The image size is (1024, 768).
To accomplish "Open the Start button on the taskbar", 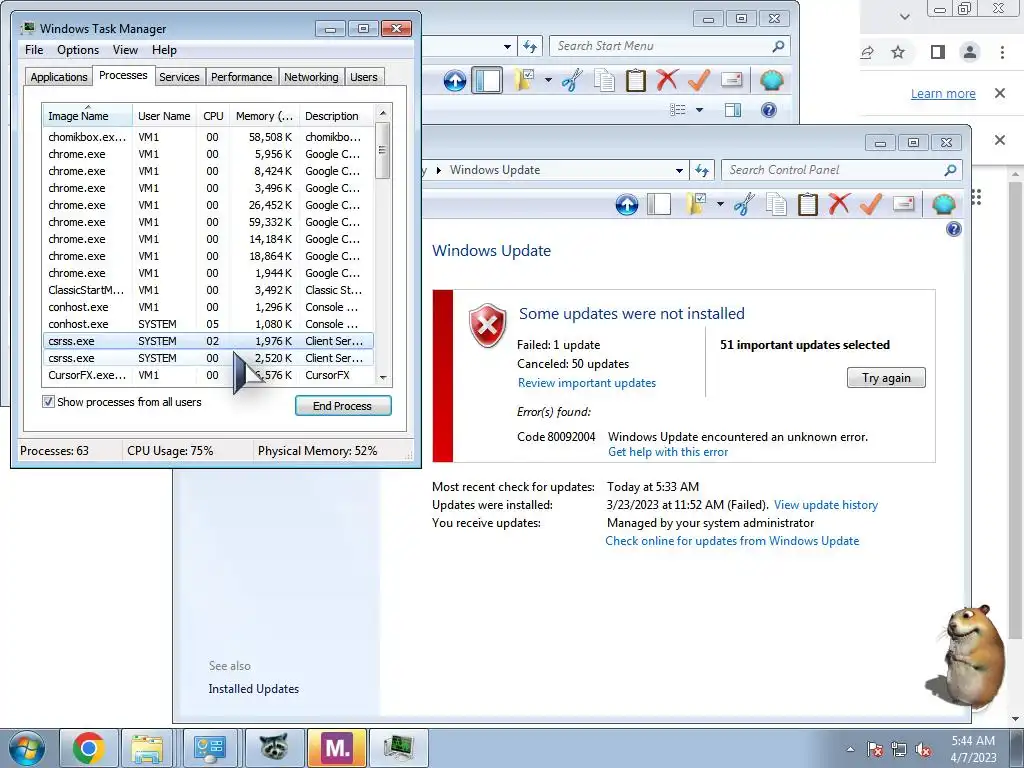I will 27,748.
